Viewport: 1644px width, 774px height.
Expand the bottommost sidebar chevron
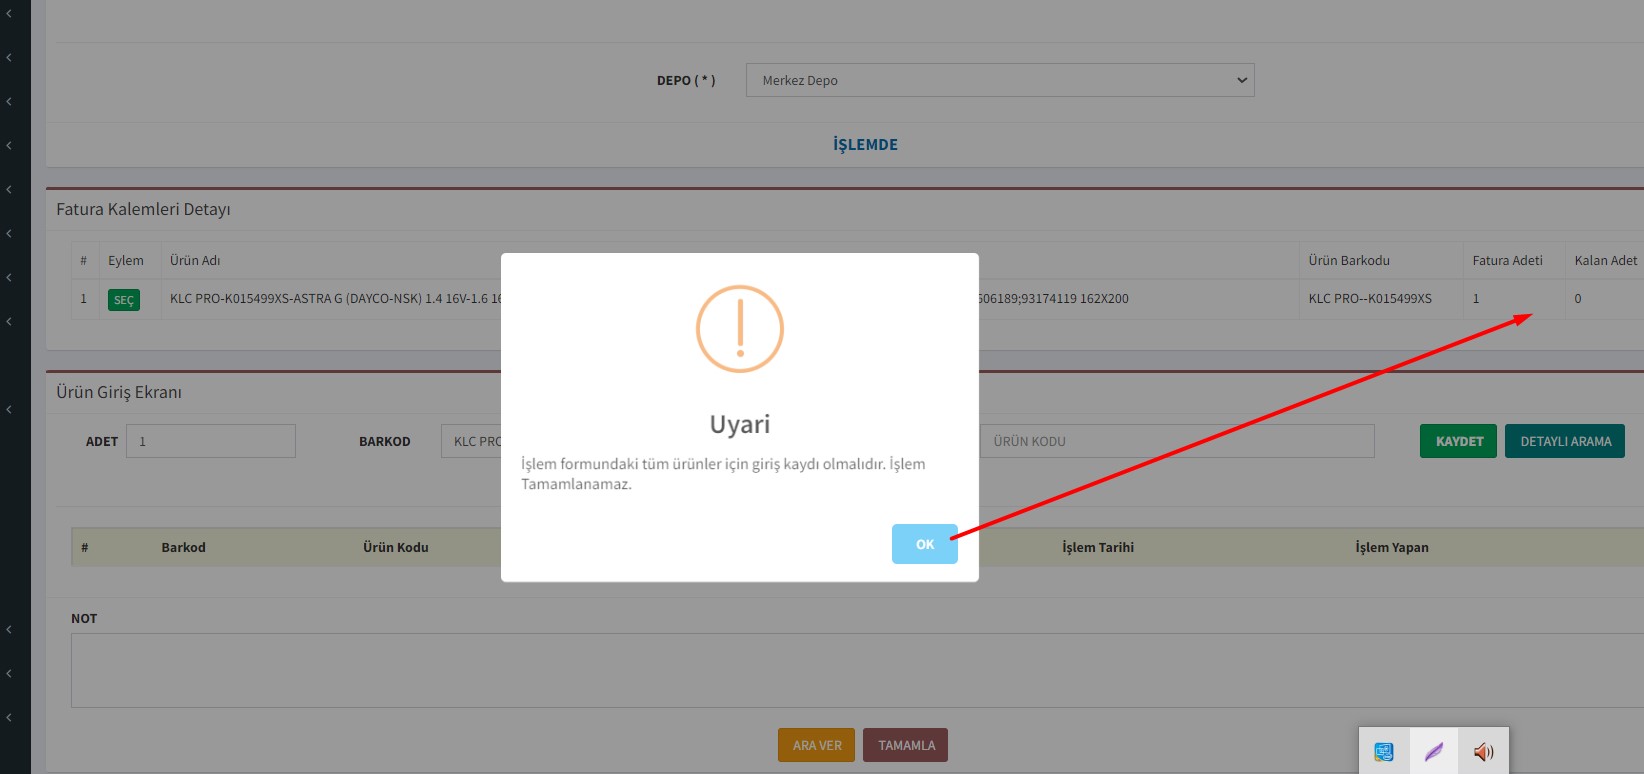[9, 717]
